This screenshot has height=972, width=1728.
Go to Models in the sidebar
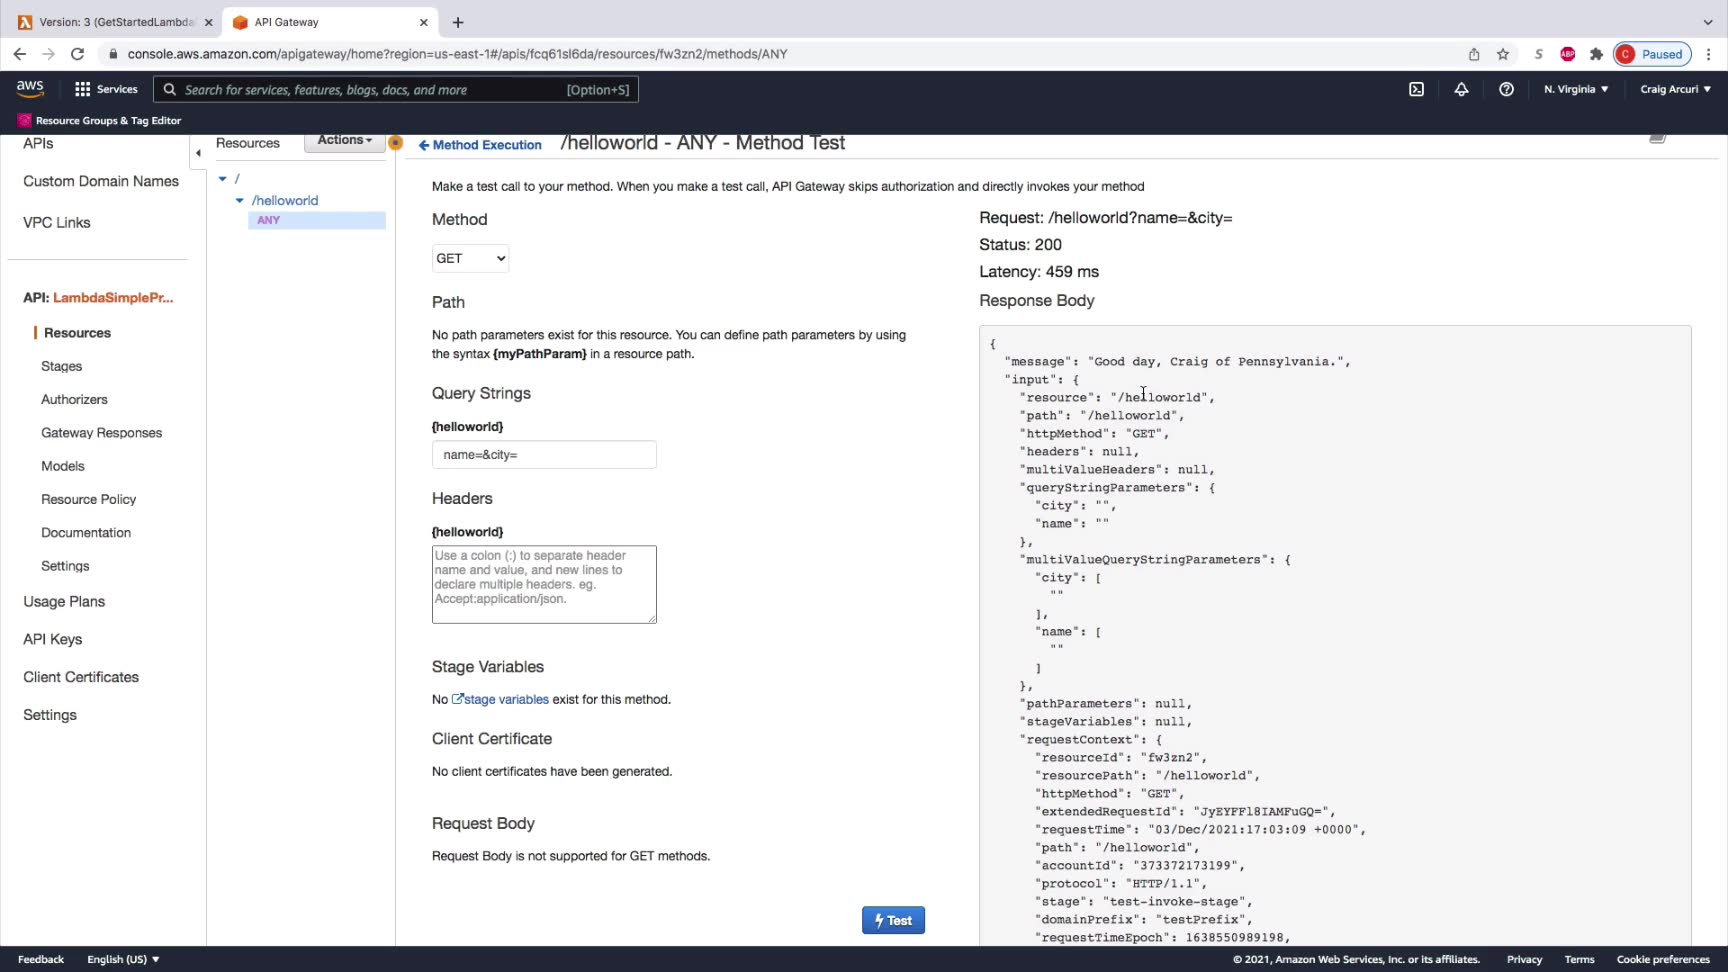coord(63,466)
